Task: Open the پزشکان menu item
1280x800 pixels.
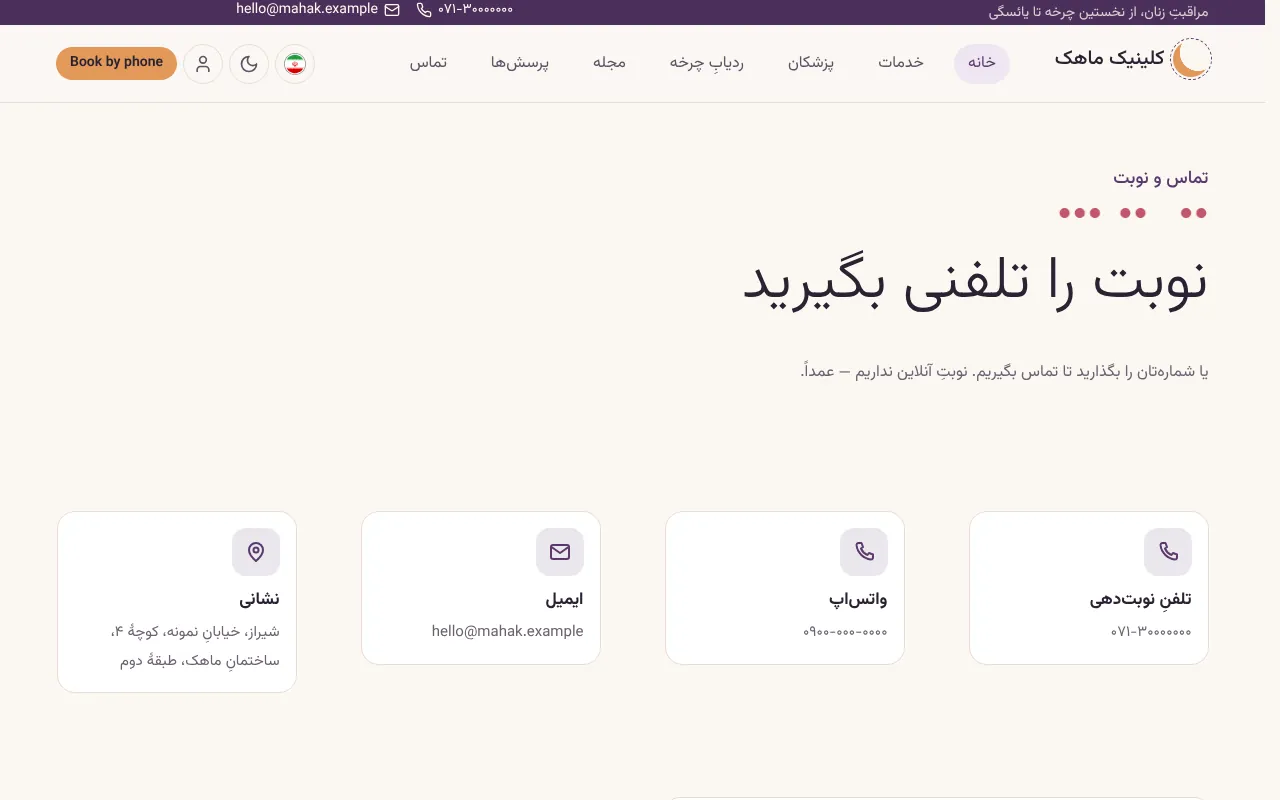Action: (x=811, y=62)
